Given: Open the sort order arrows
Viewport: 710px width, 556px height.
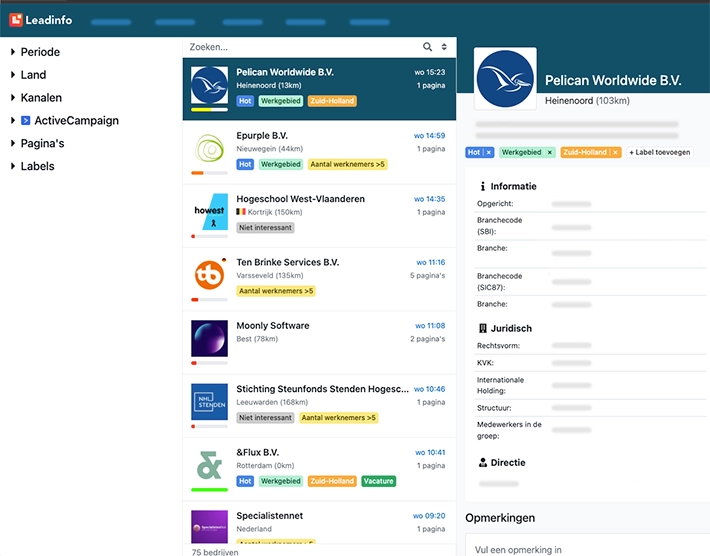Looking at the screenshot, I should point(444,47).
